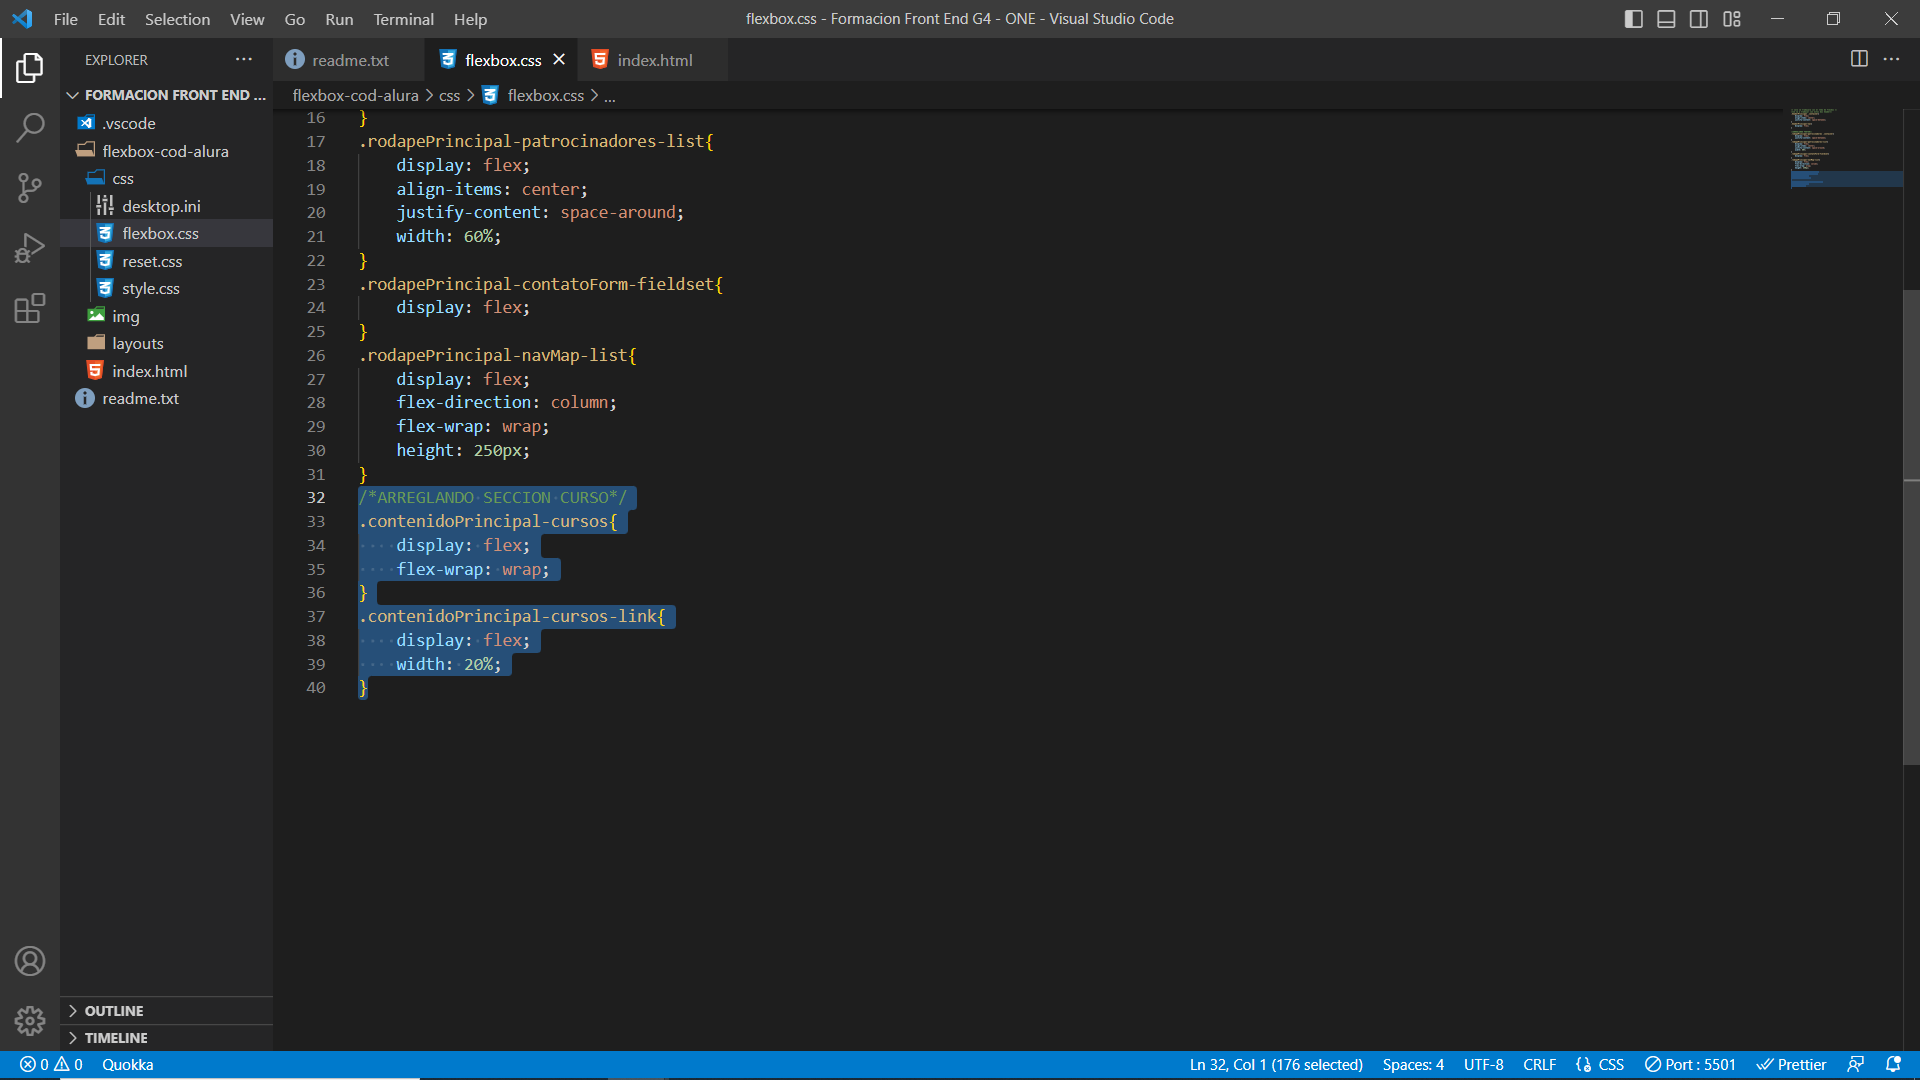Close the flexbox.css tab
This screenshot has width=1920, height=1080.
(559, 59)
